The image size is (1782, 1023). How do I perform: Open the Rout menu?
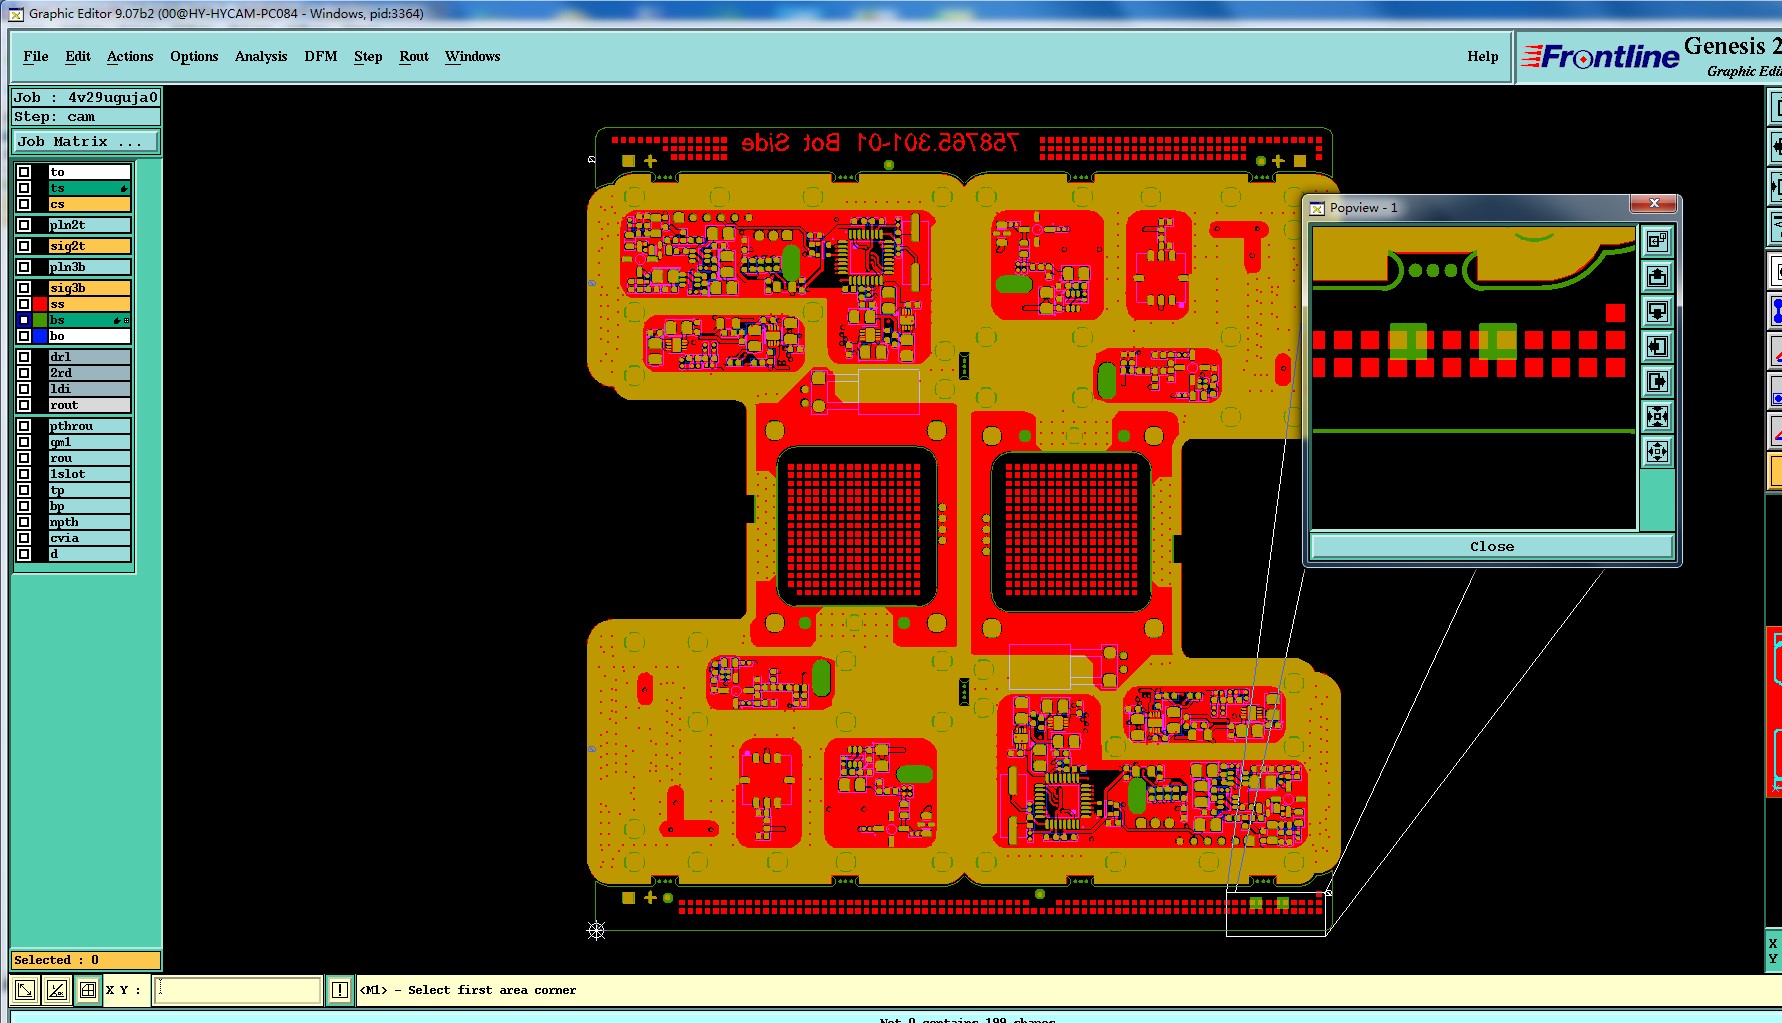pyautogui.click(x=414, y=57)
